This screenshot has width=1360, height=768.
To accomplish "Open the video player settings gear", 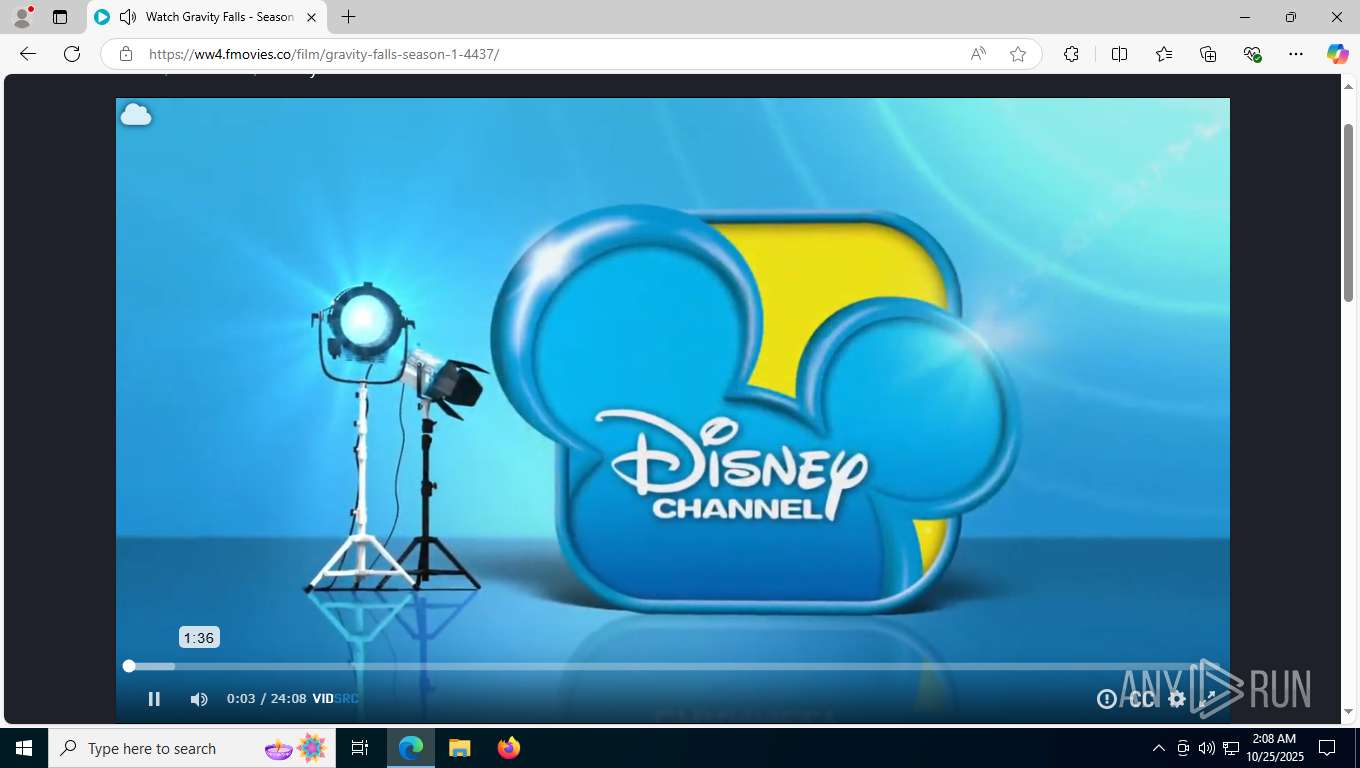I will coord(1177,699).
